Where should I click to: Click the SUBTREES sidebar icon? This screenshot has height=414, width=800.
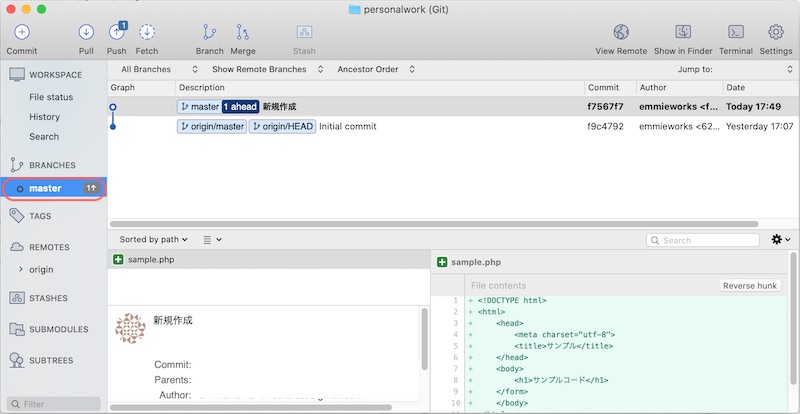coord(17,360)
